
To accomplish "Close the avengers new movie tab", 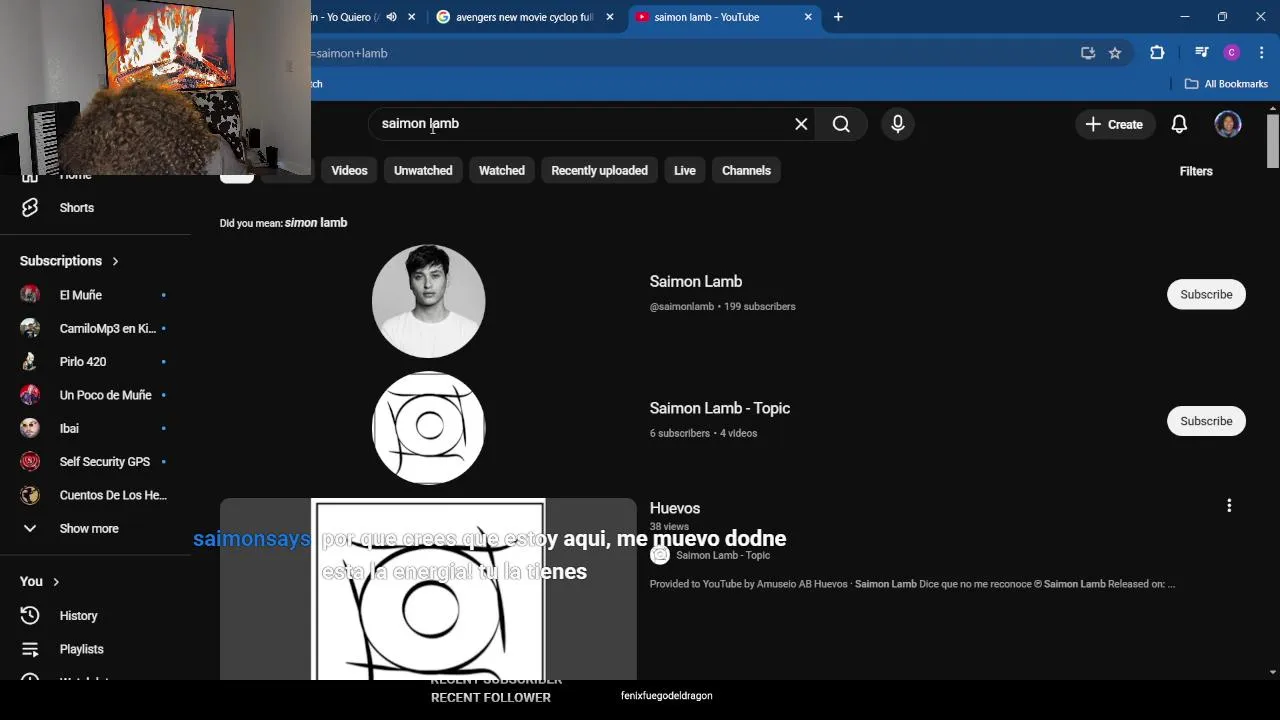I will point(610,17).
